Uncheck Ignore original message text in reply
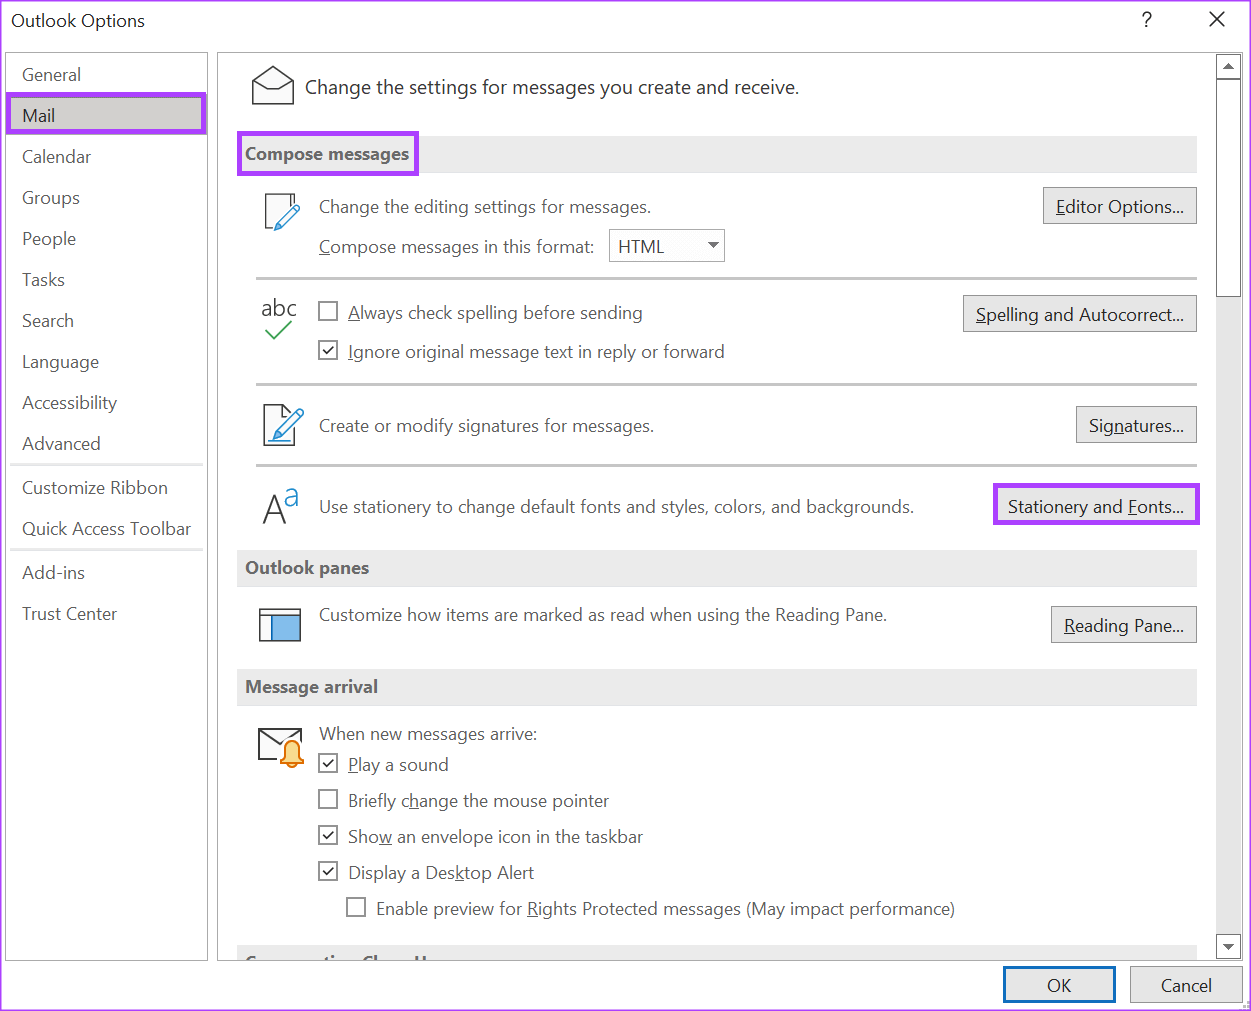 (328, 351)
